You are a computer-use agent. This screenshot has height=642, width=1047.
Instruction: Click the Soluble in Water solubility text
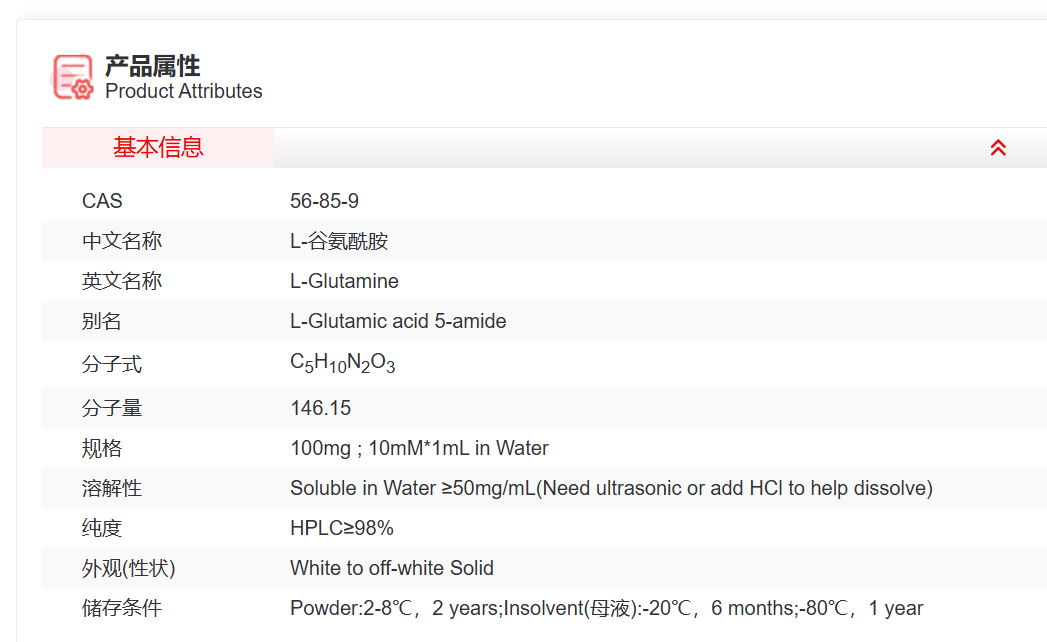pyautogui.click(x=610, y=488)
